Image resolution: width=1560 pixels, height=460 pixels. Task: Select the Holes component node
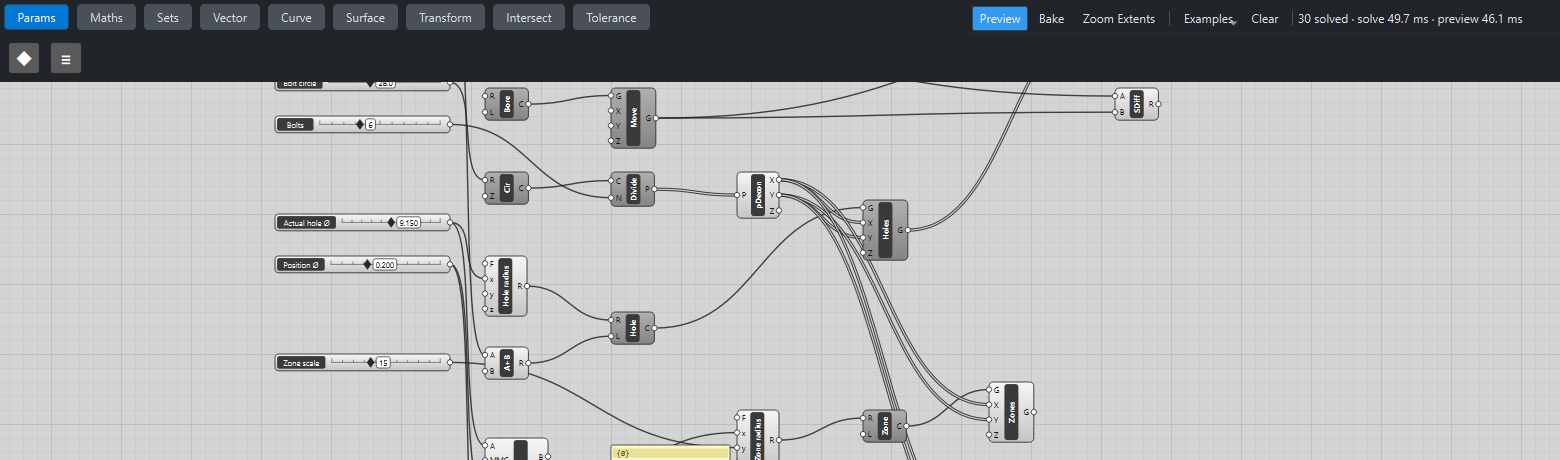885,230
